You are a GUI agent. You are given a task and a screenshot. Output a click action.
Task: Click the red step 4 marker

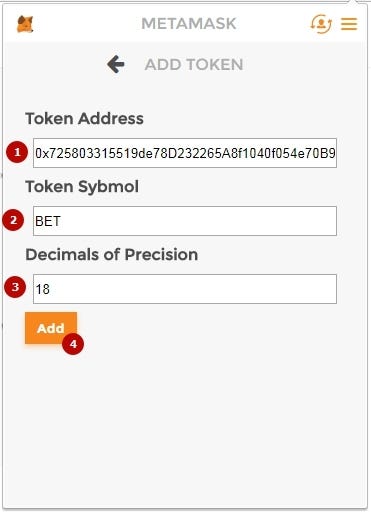click(73, 344)
